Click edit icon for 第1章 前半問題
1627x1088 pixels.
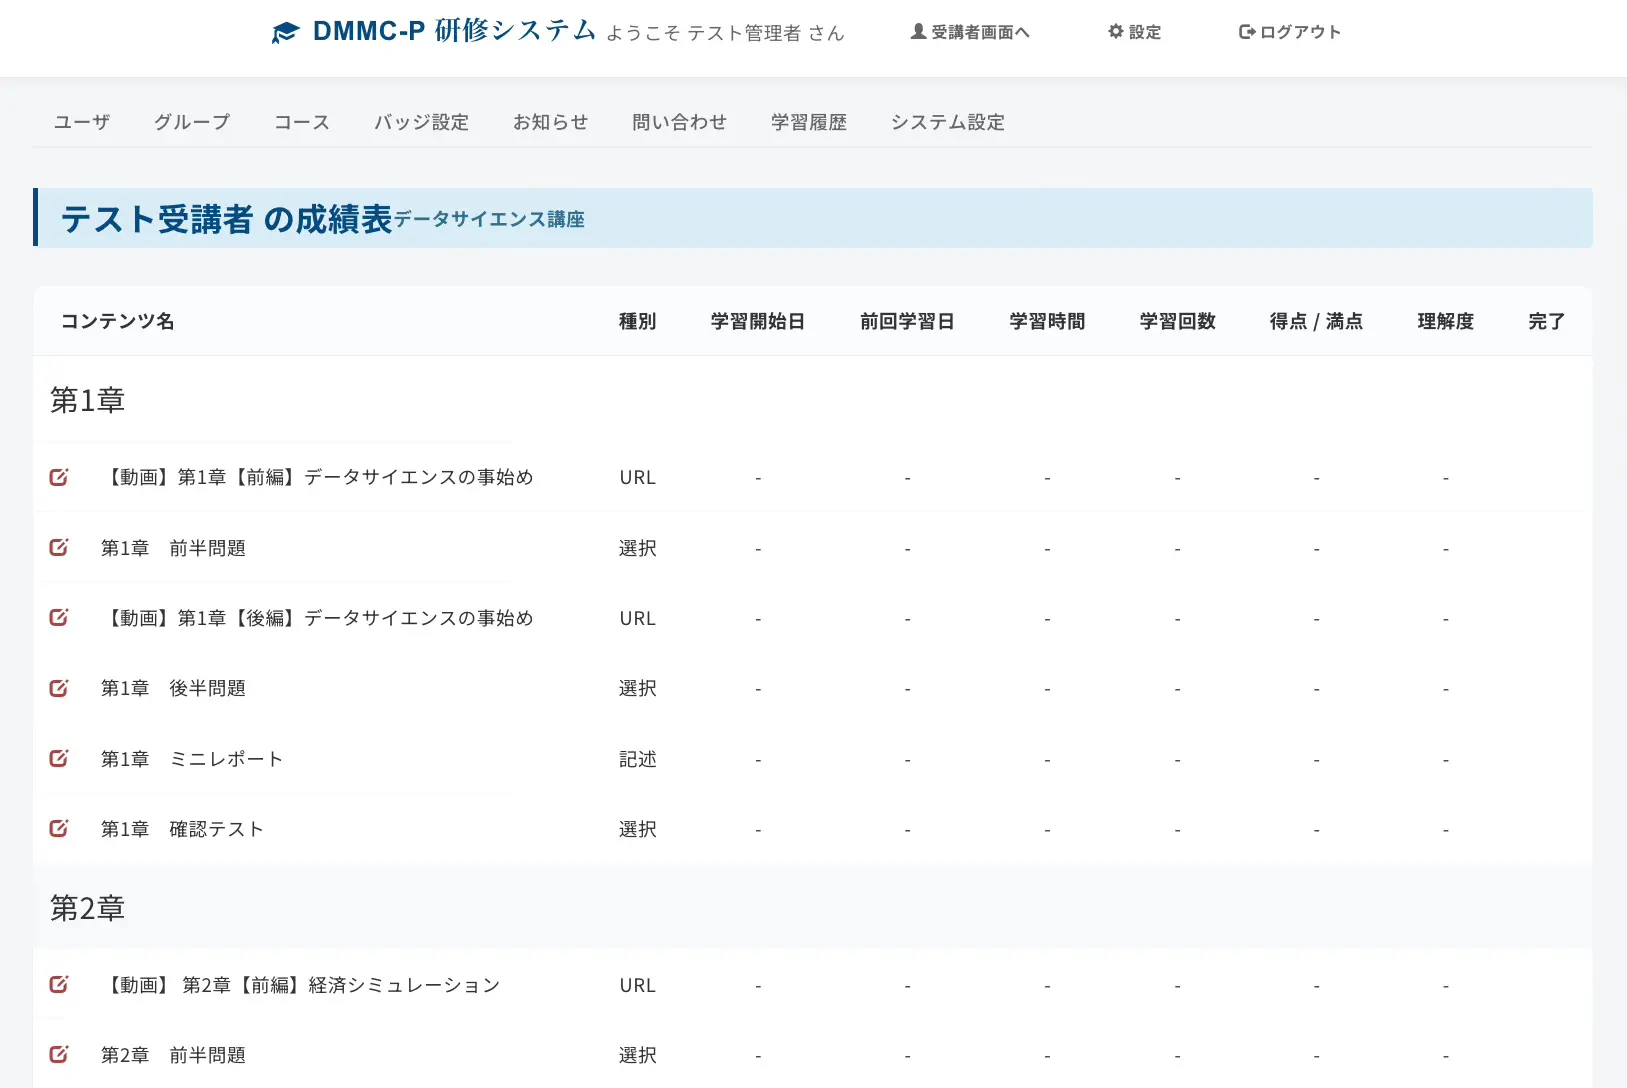[x=59, y=548]
